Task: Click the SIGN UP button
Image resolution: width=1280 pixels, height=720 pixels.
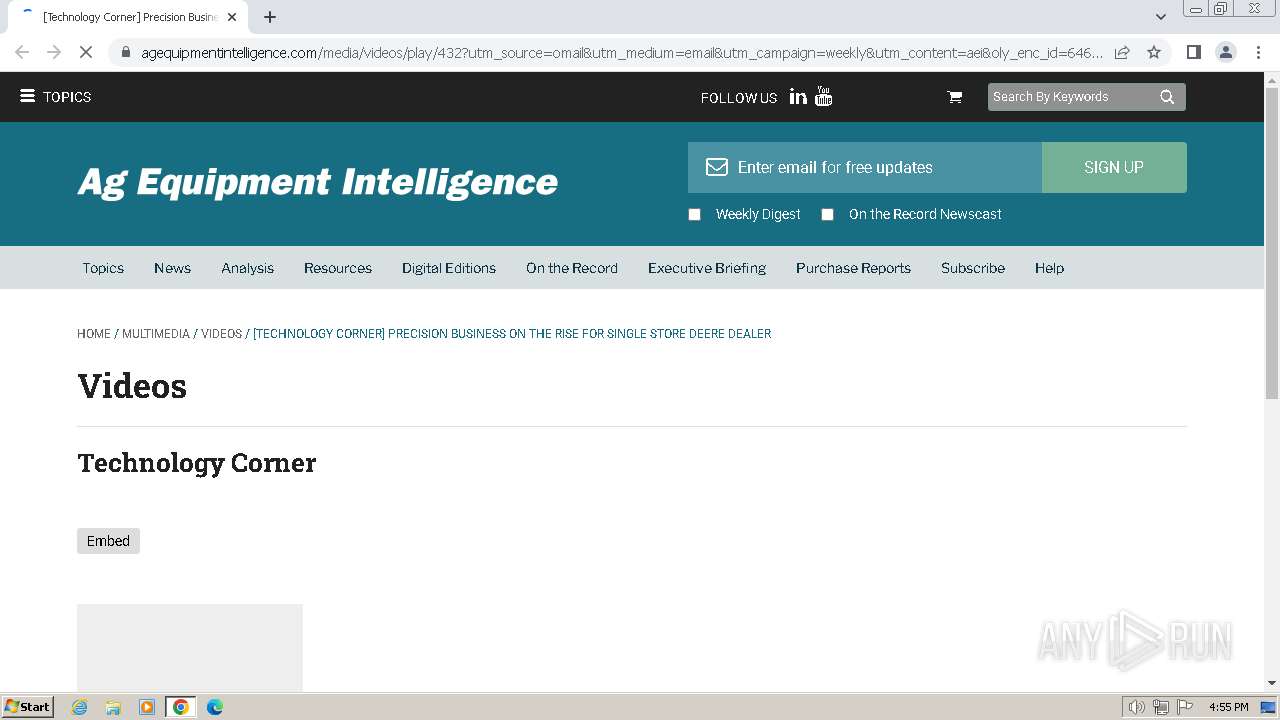Action: pos(1114,167)
